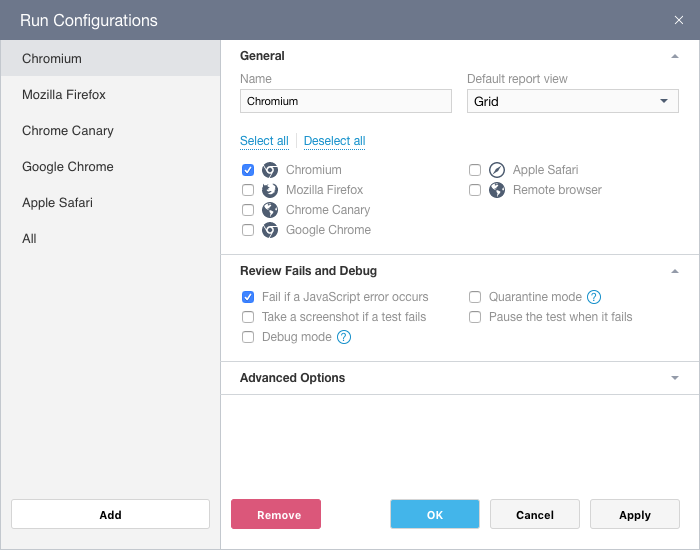
Task: Click the Add button
Action: (110, 514)
